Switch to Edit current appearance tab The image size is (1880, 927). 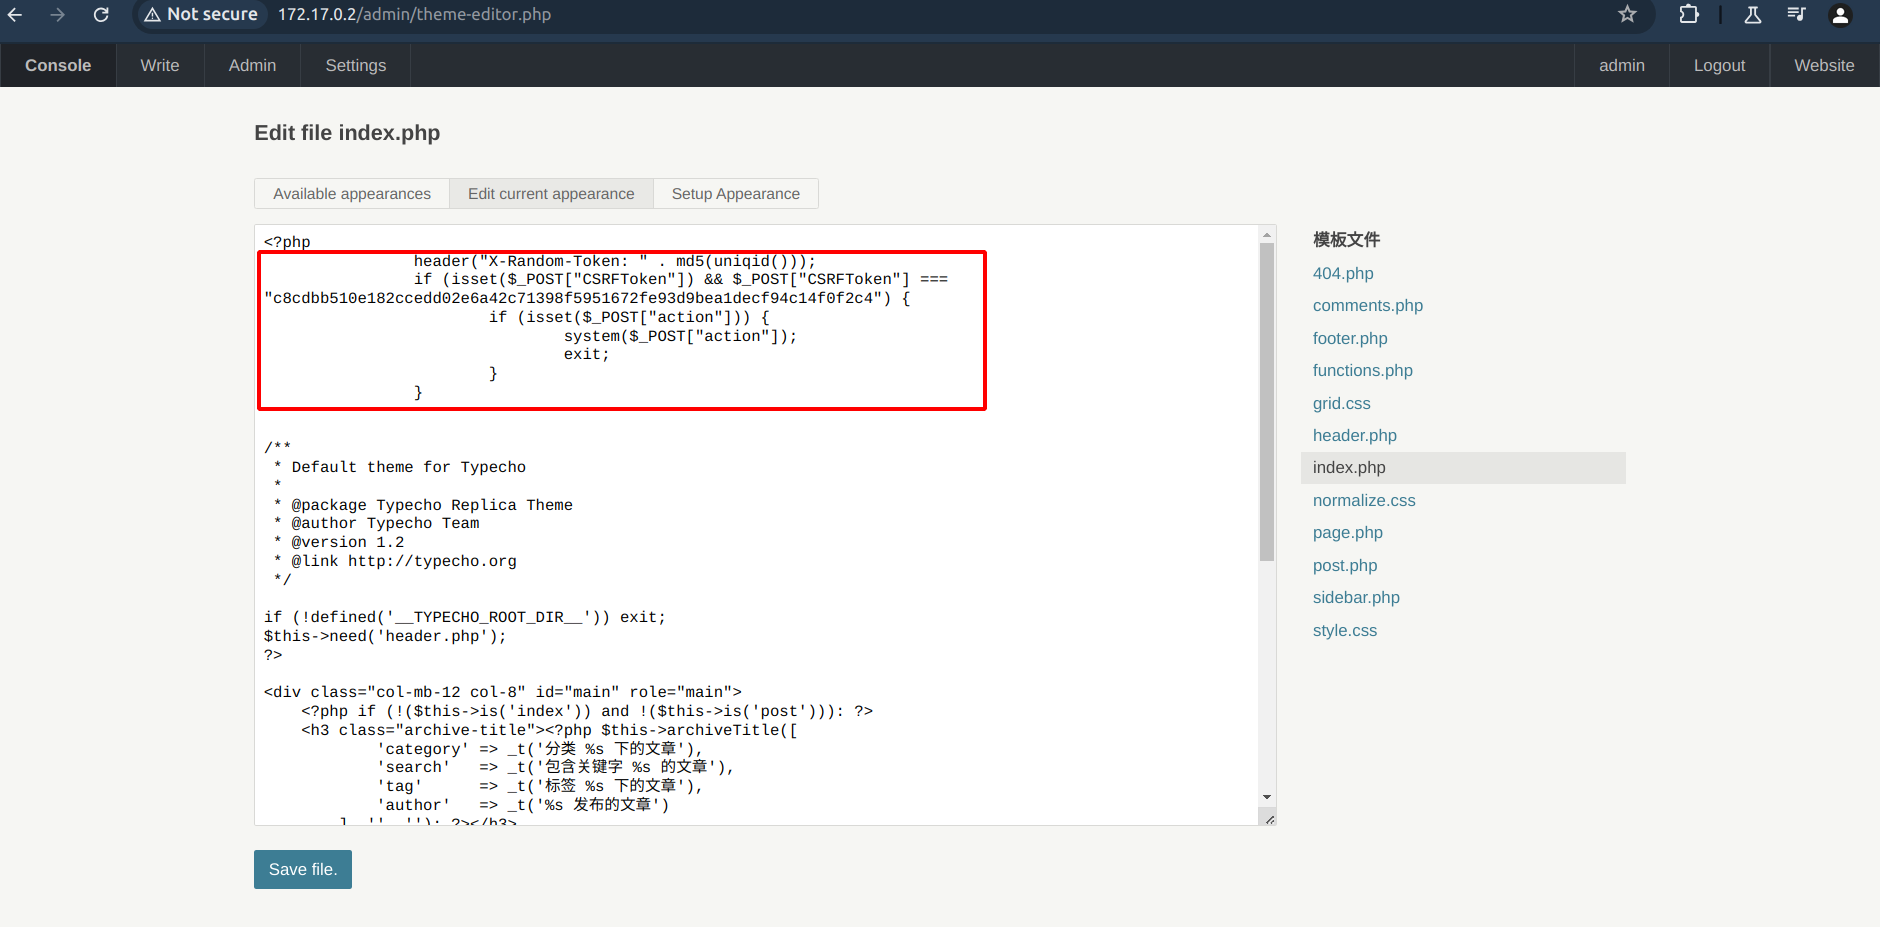[551, 194]
